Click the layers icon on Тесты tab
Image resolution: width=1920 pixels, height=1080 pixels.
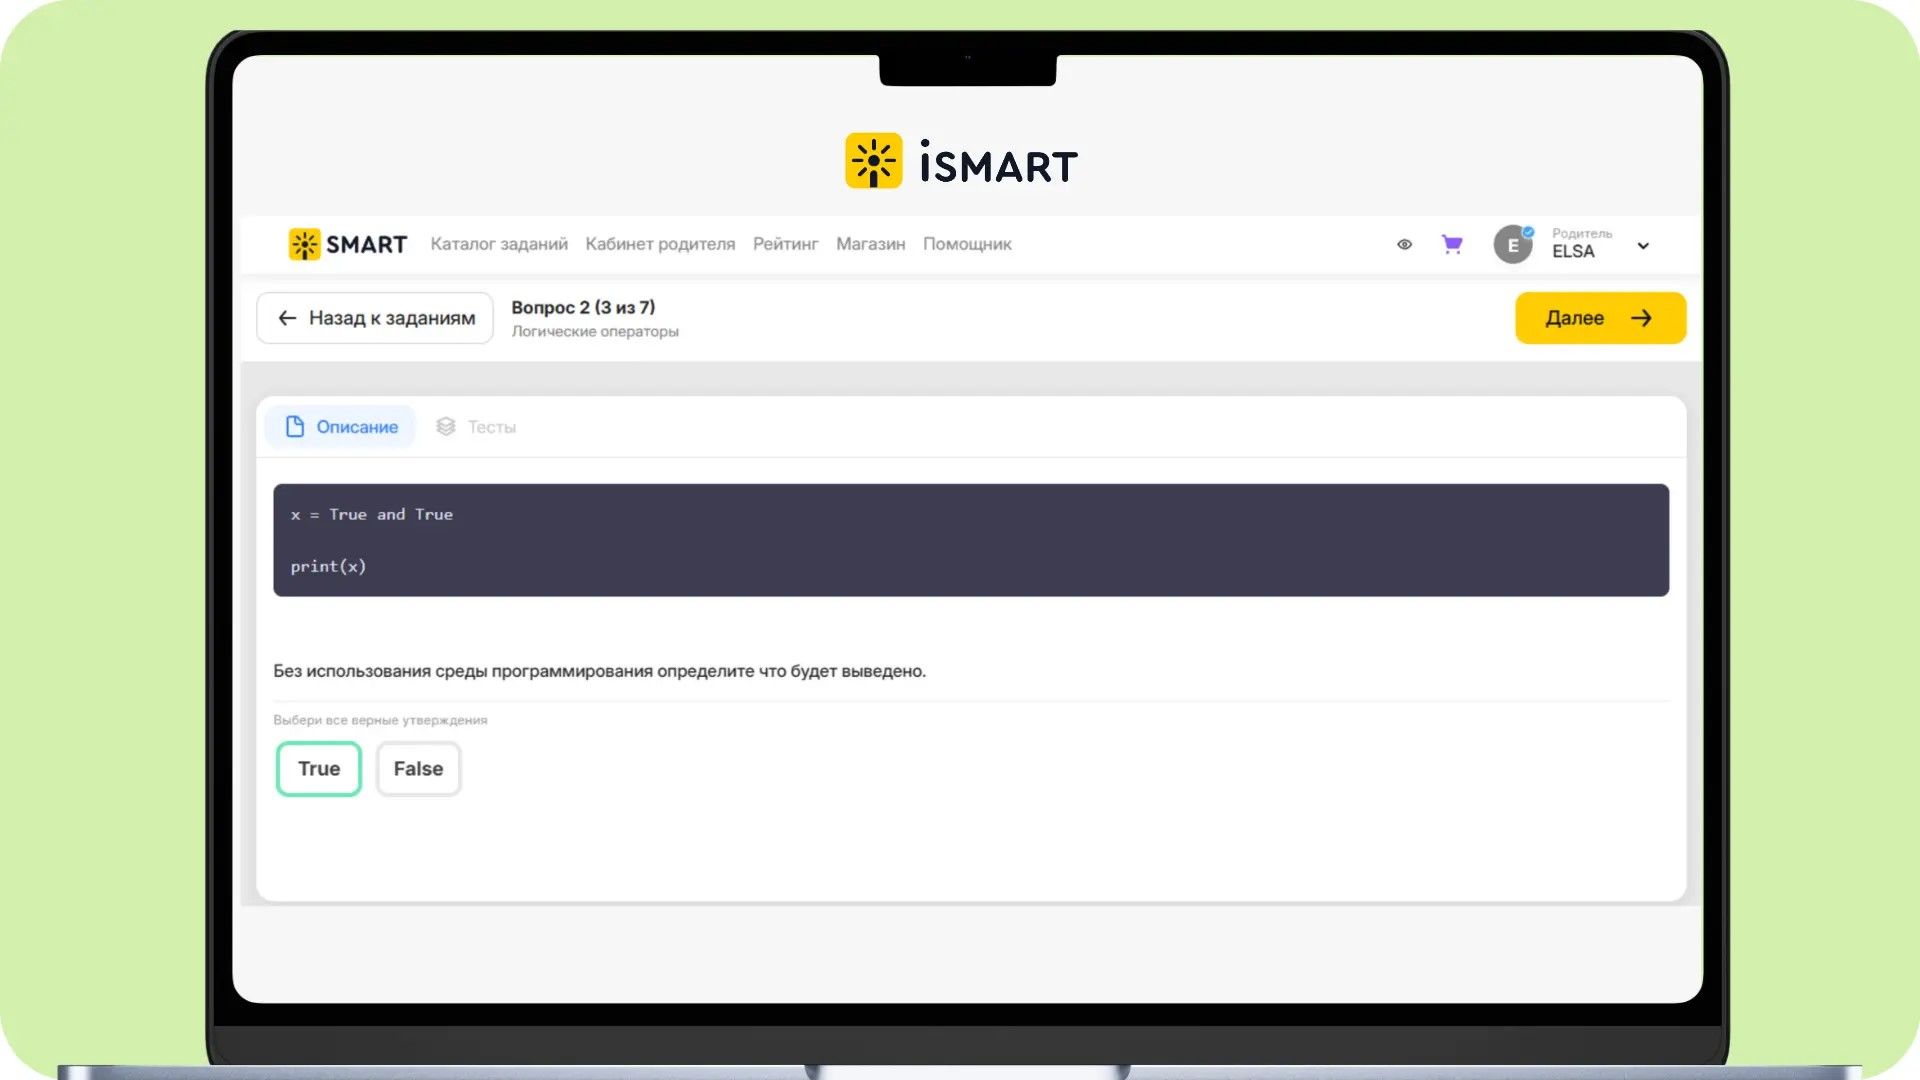click(446, 427)
